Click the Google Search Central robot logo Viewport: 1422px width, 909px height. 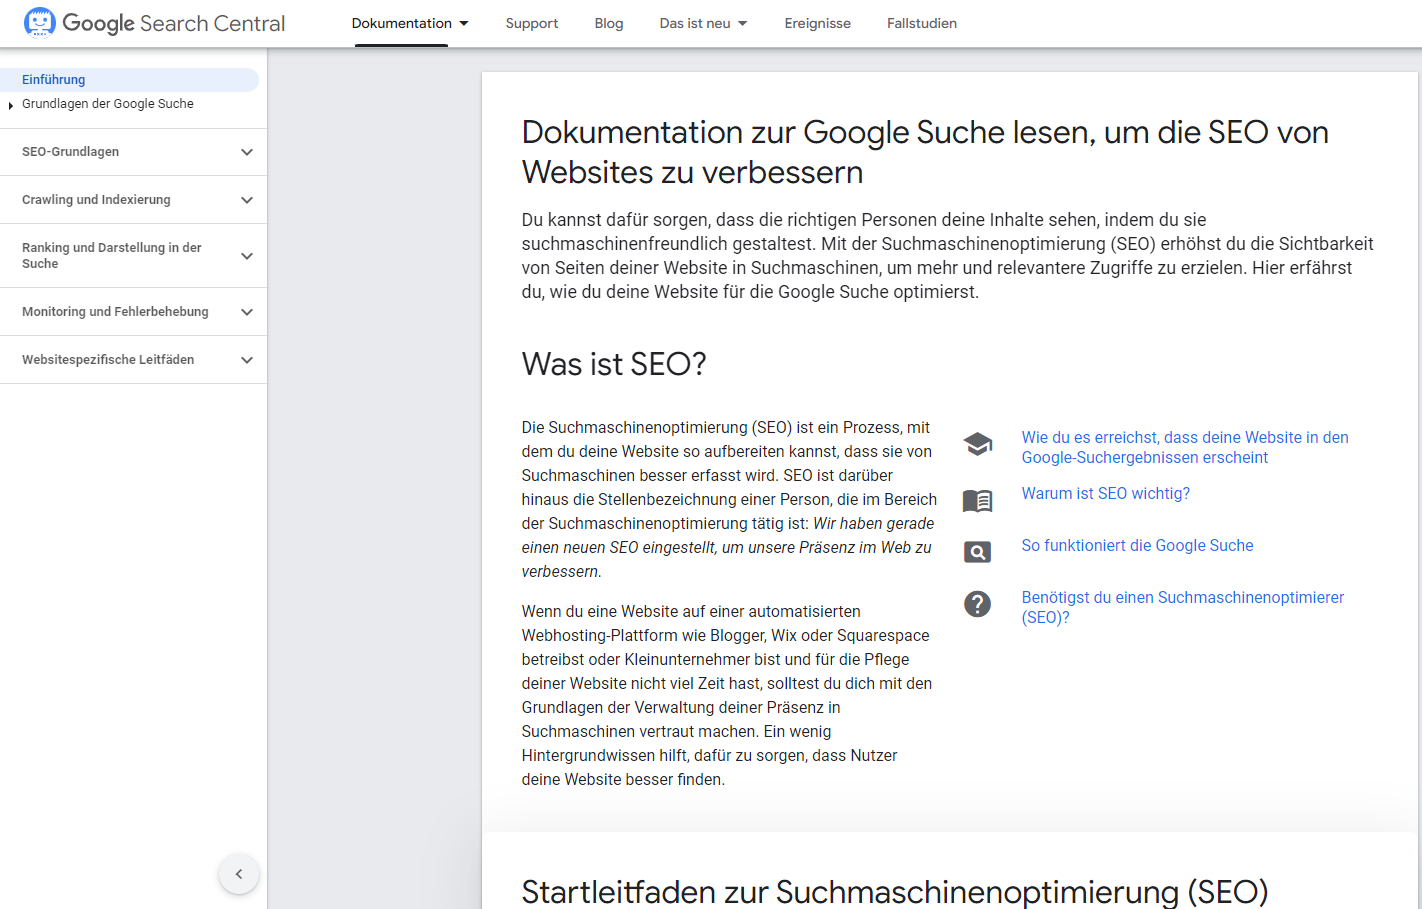[x=39, y=20]
